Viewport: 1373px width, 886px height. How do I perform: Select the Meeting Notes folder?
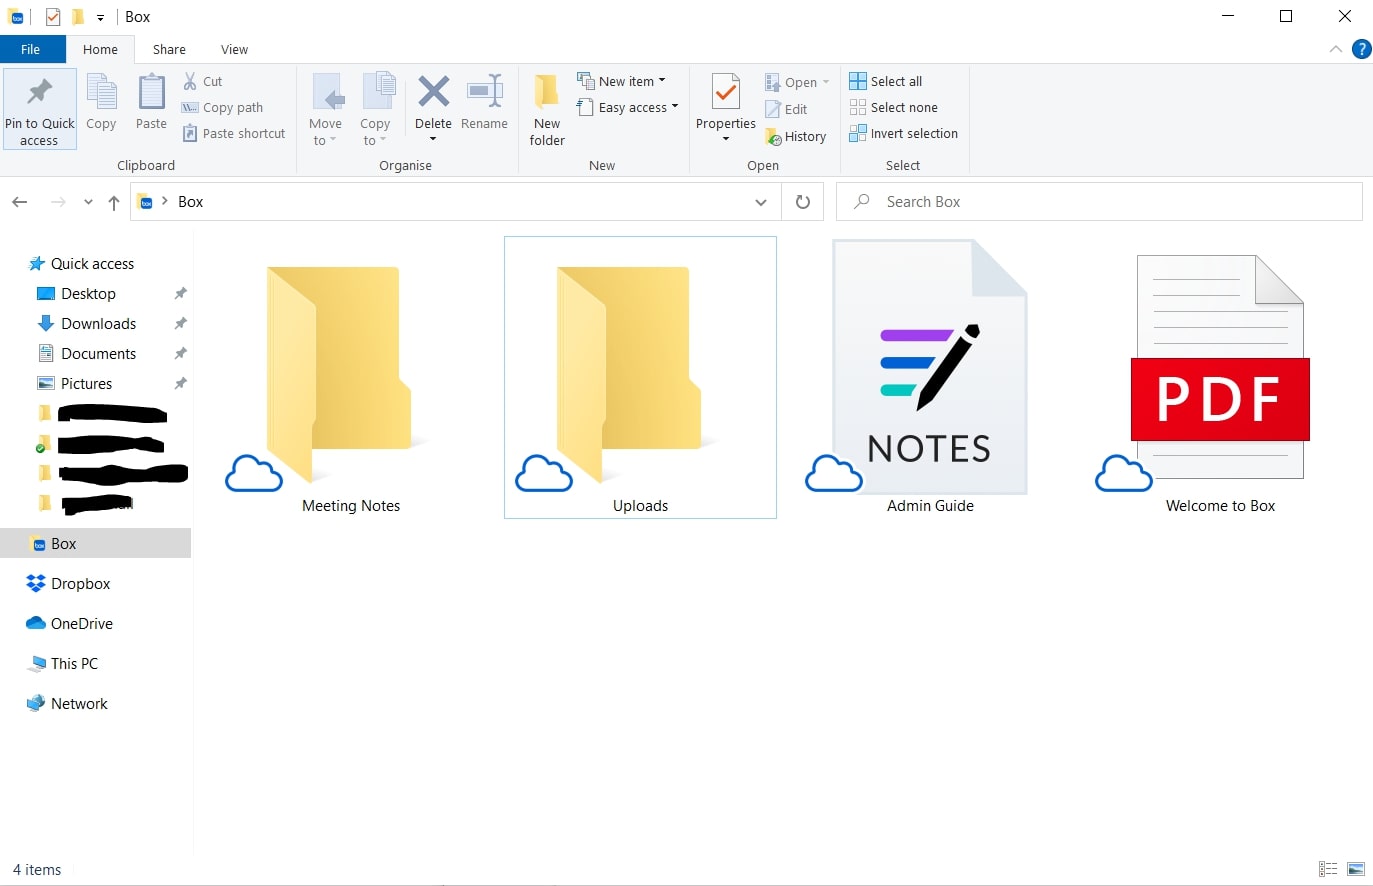(350, 378)
